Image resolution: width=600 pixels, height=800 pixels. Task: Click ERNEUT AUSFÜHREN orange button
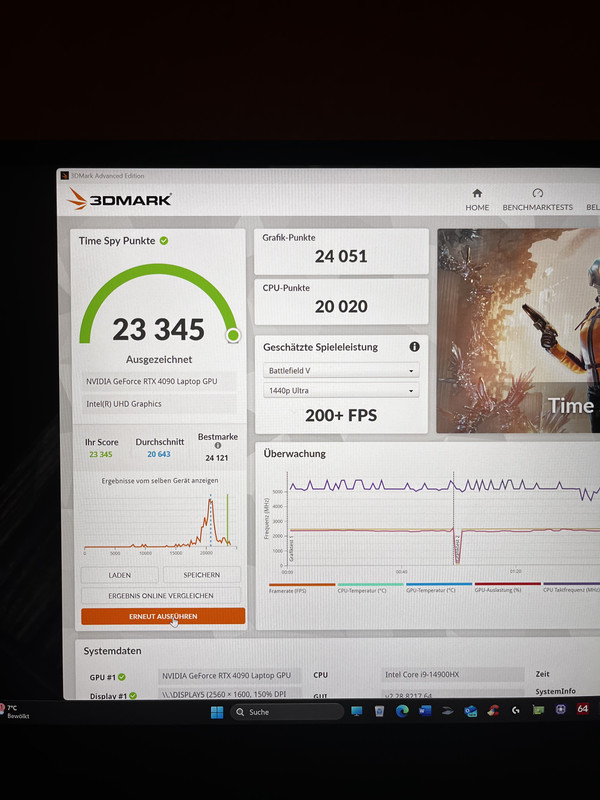(x=163, y=616)
